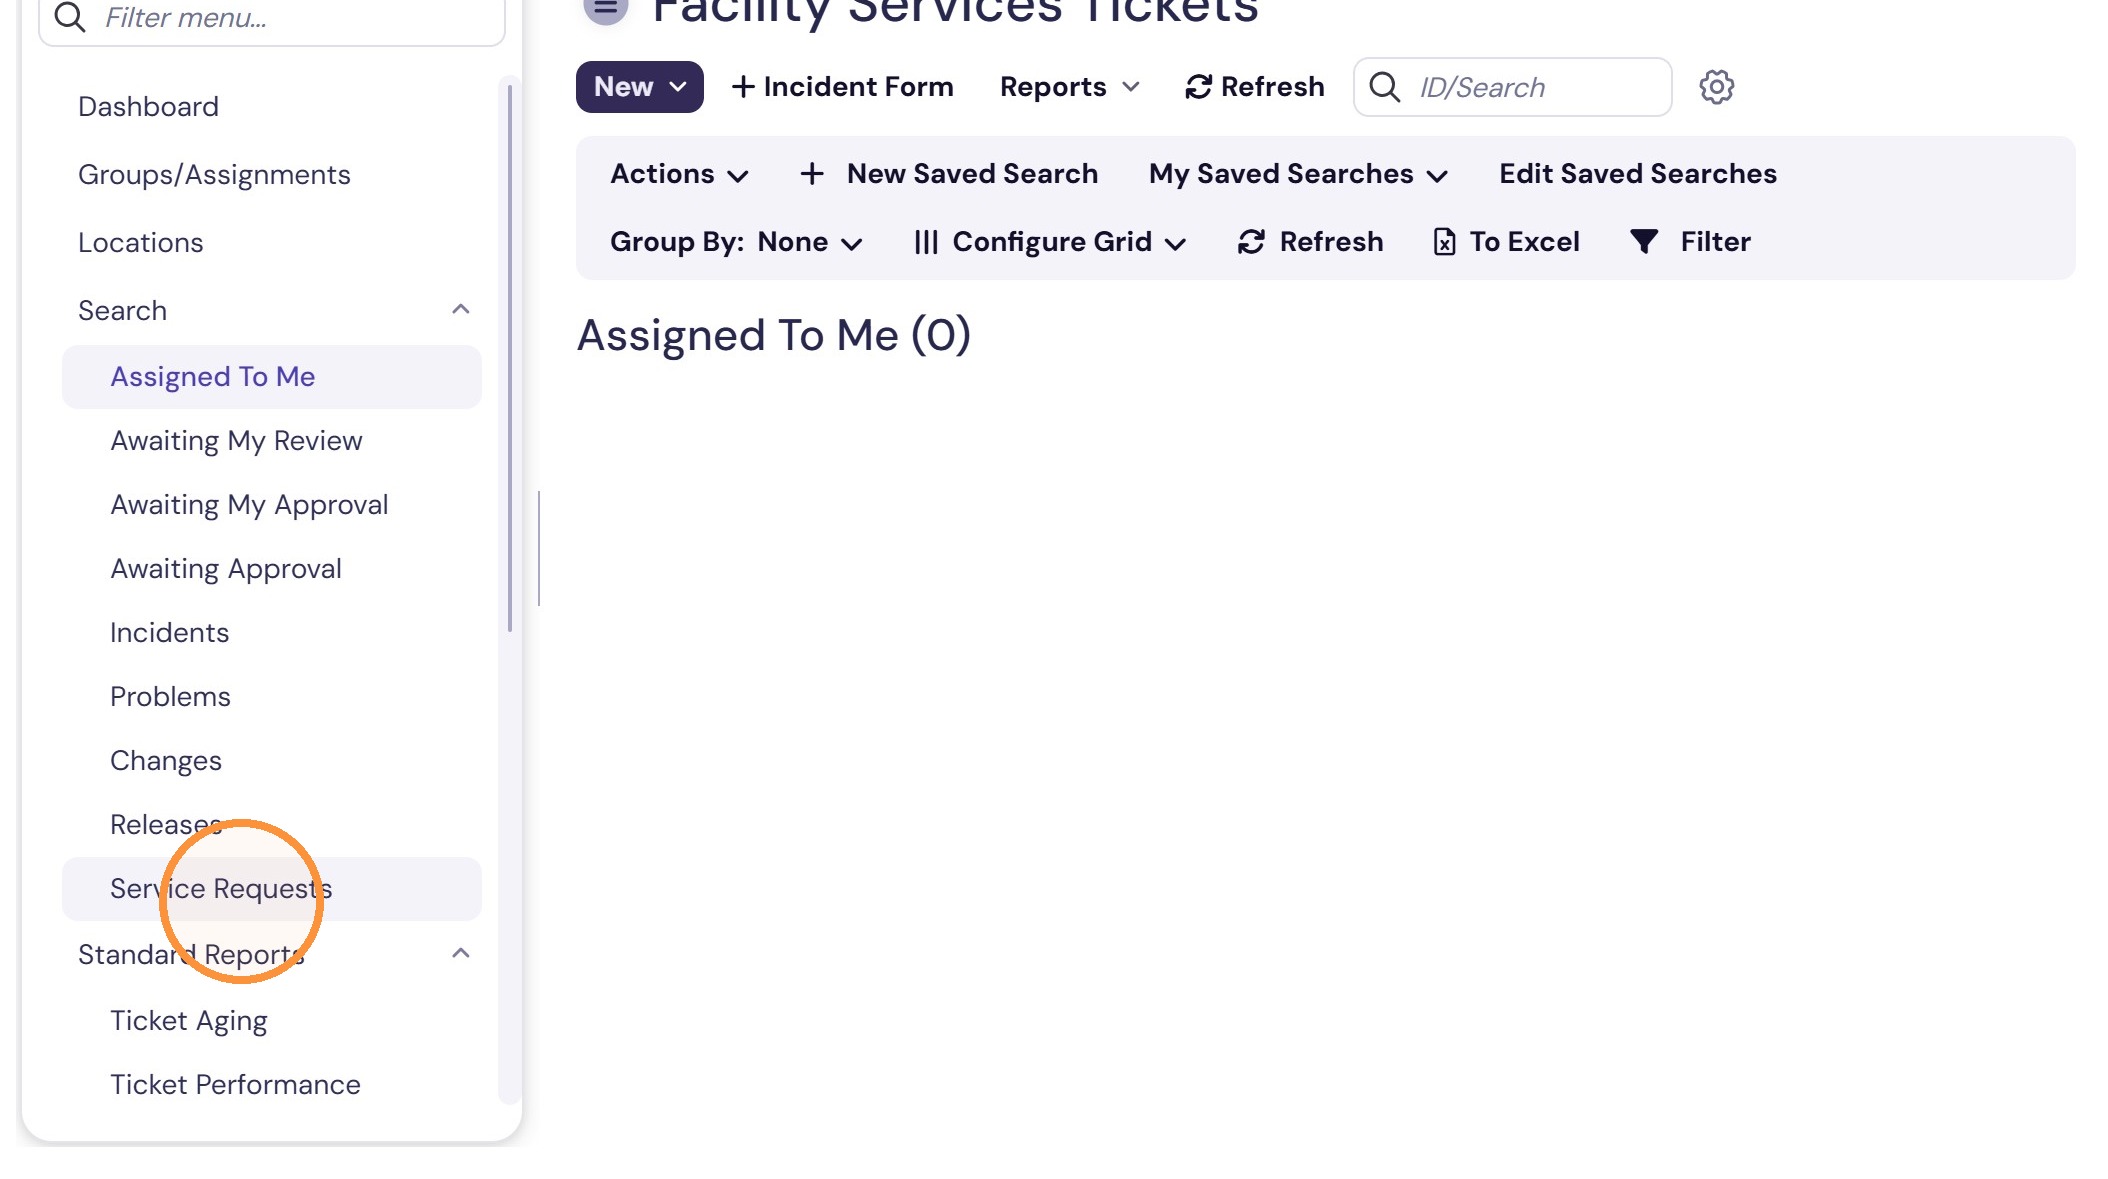Click Edit Saved Searches
The width and height of the screenshot is (2108, 1179).
[x=1638, y=174]
